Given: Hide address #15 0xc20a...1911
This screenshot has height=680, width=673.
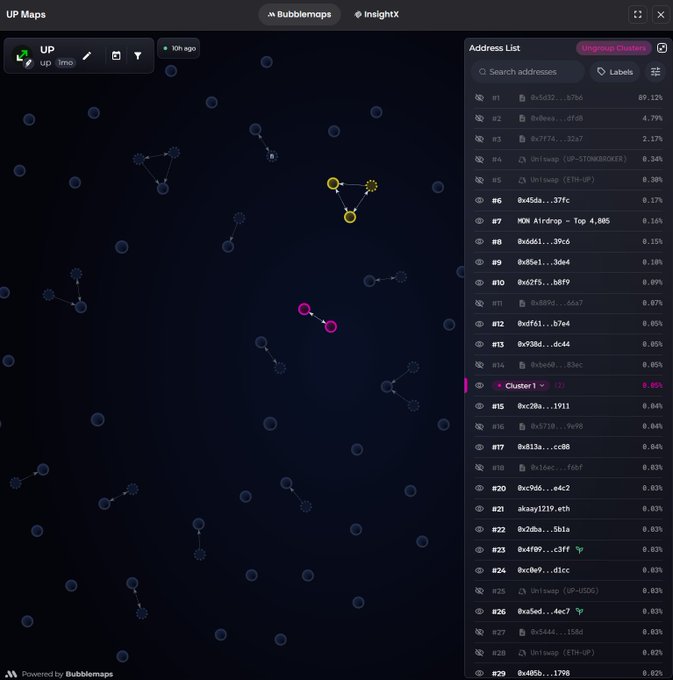Looking at the screenshot, I should [x=479, y=406].
